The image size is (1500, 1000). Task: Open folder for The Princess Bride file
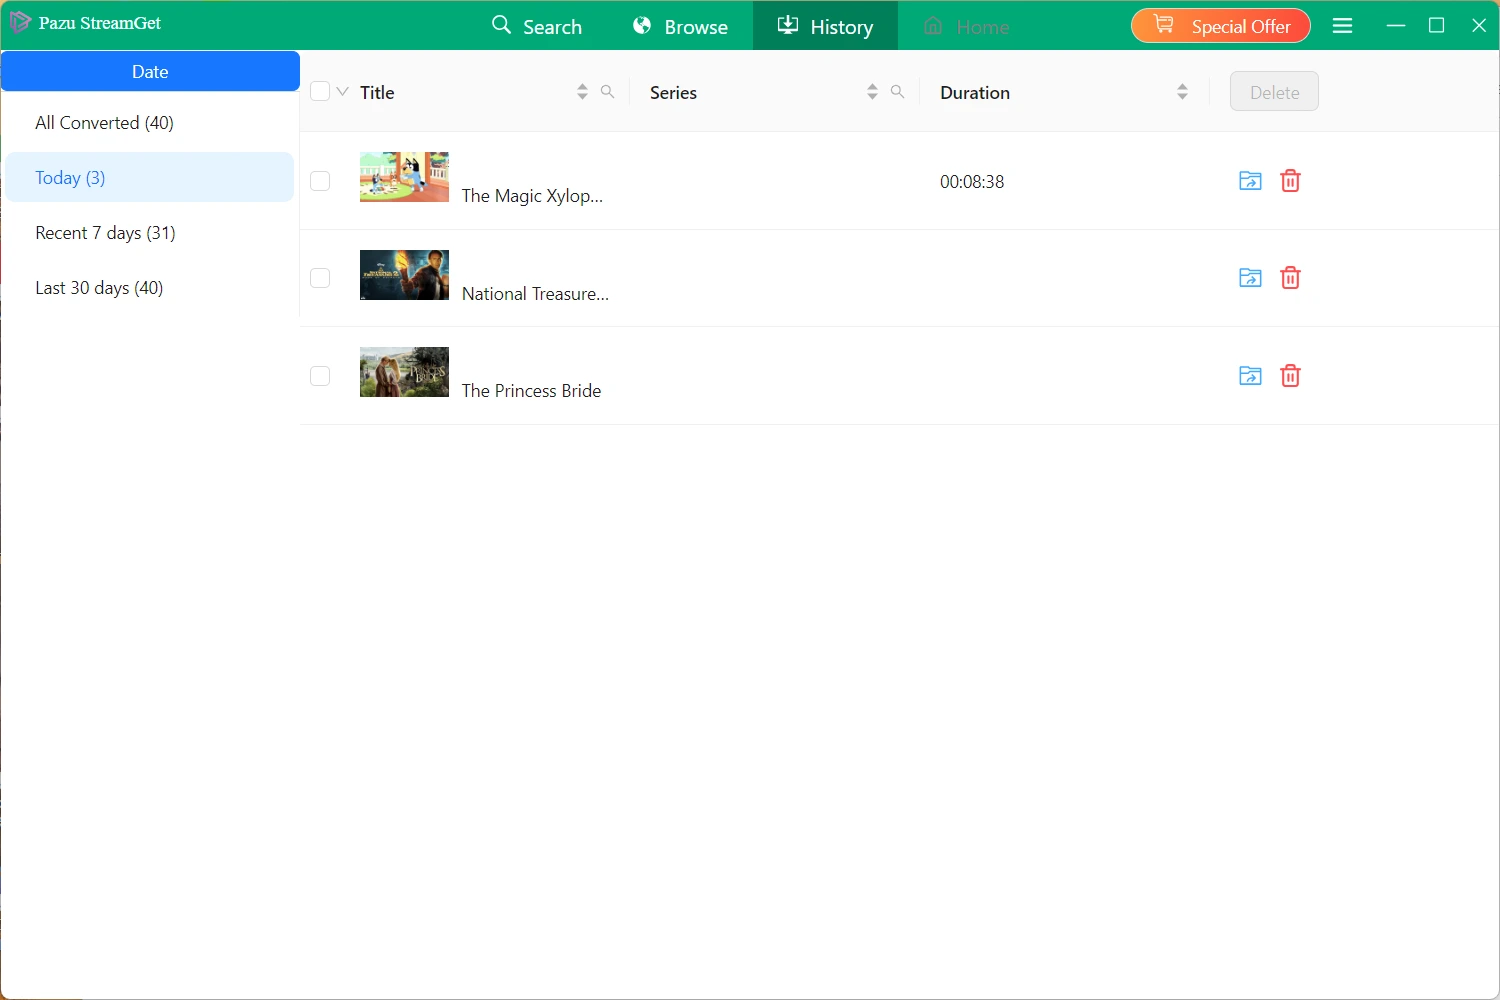(1250, 376)
